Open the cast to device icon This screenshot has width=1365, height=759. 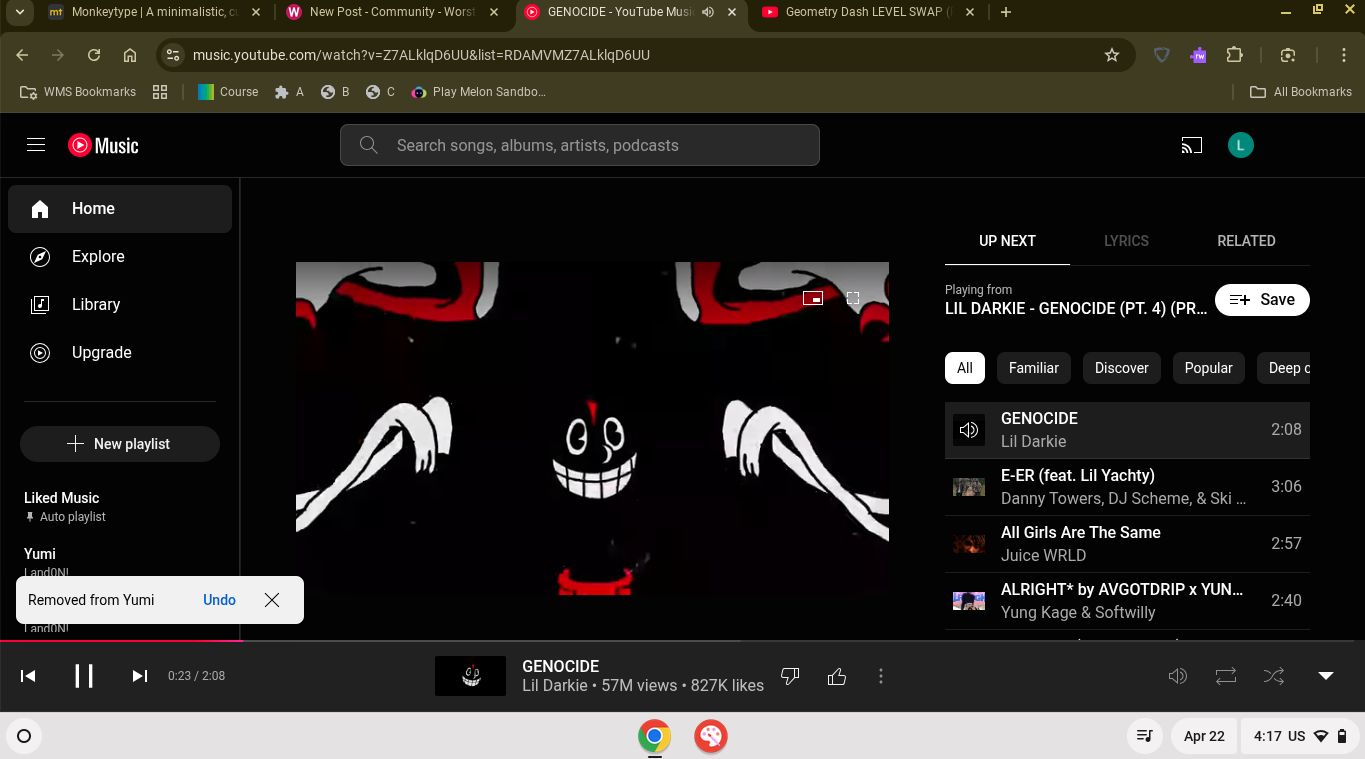(1191, 146)
